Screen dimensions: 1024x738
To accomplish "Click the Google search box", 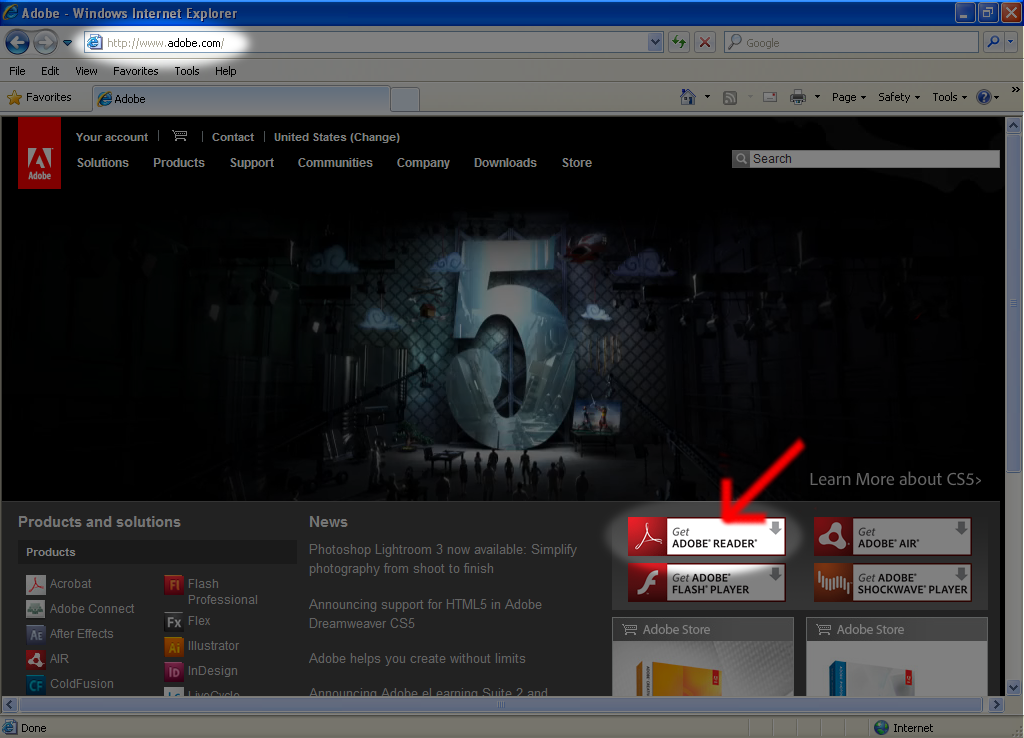I will coord(850,43).
